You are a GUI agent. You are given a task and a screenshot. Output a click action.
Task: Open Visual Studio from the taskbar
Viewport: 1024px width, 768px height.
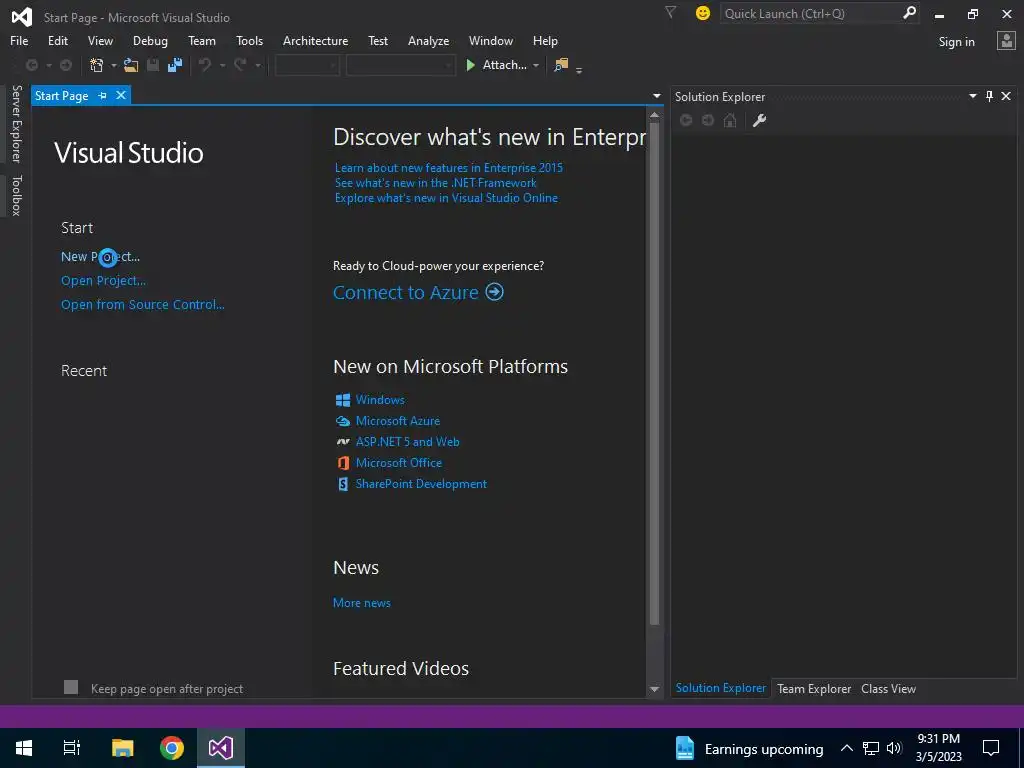click(x=221, y=748)
